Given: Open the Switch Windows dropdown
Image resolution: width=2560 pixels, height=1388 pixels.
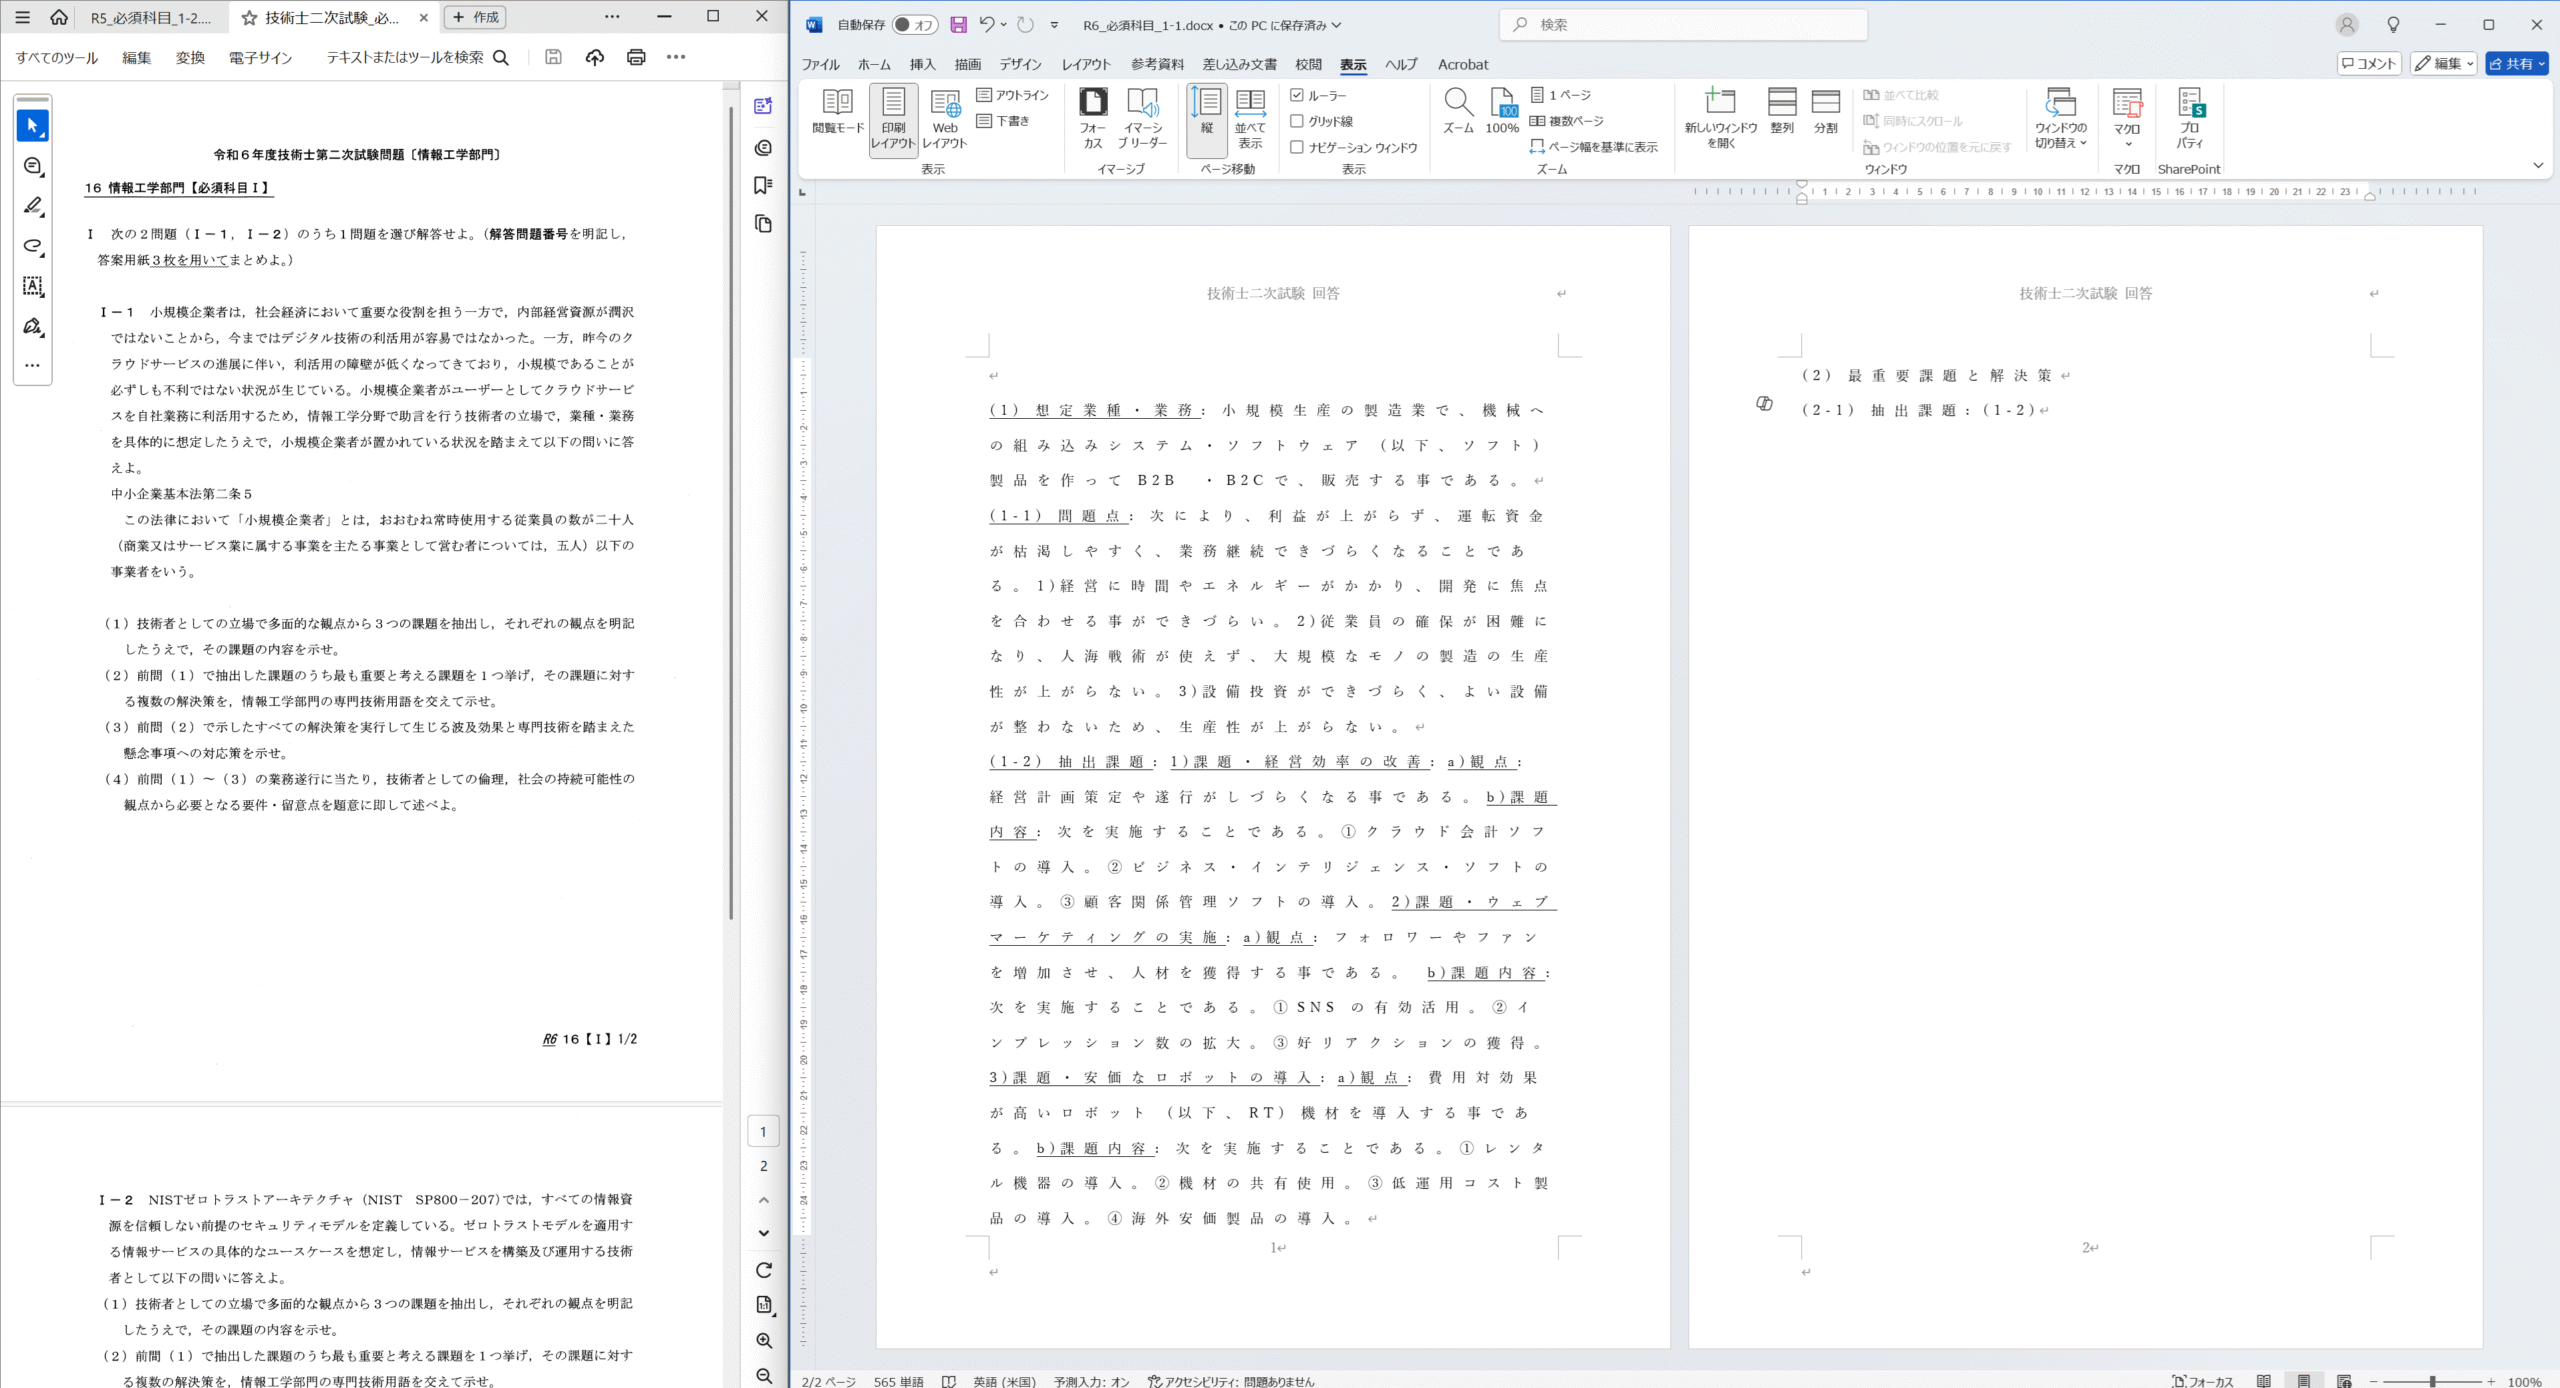Looking at the screenshot, I should tap(2061, 118).
